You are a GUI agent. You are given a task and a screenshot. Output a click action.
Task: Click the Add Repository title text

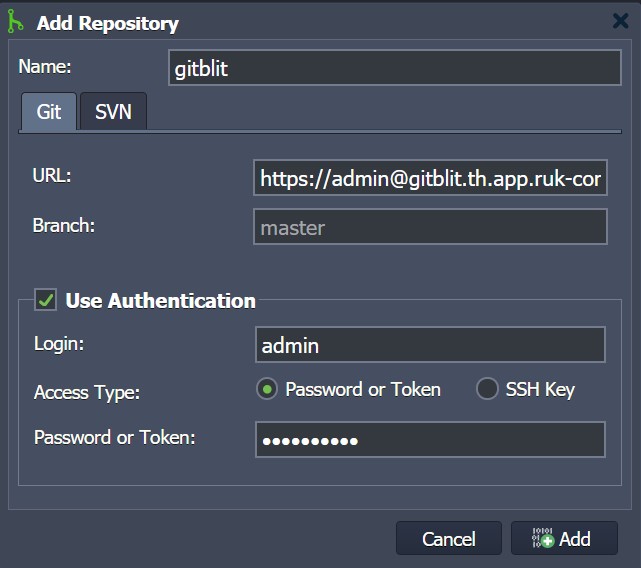[x=108, y=23]
